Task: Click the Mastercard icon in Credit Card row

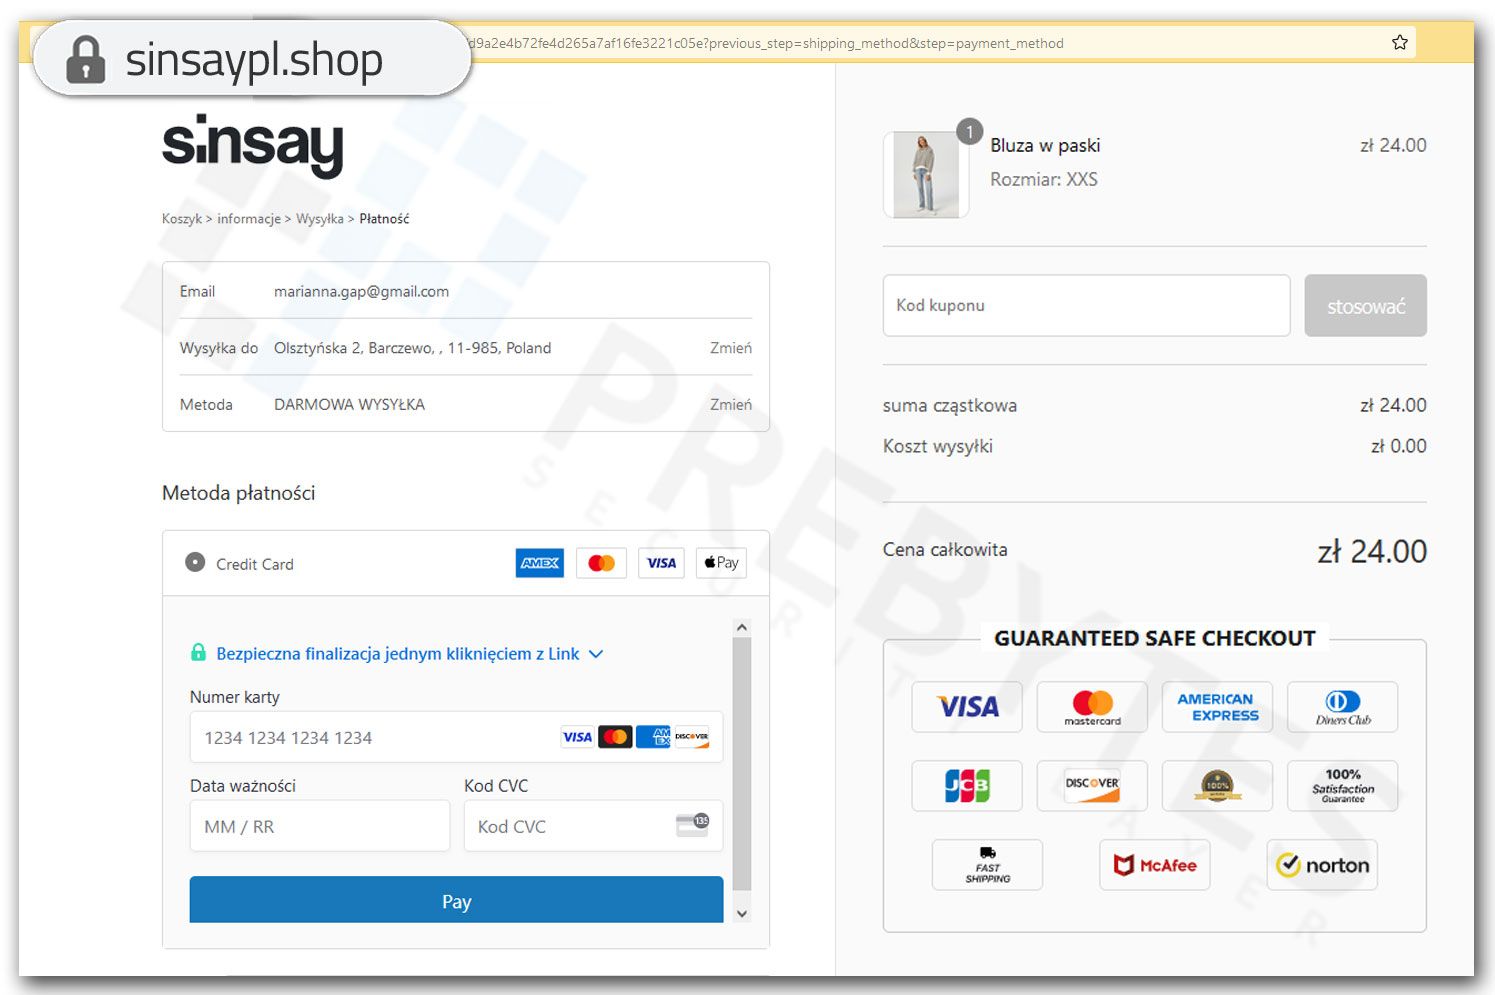Action: pos(602,563)
